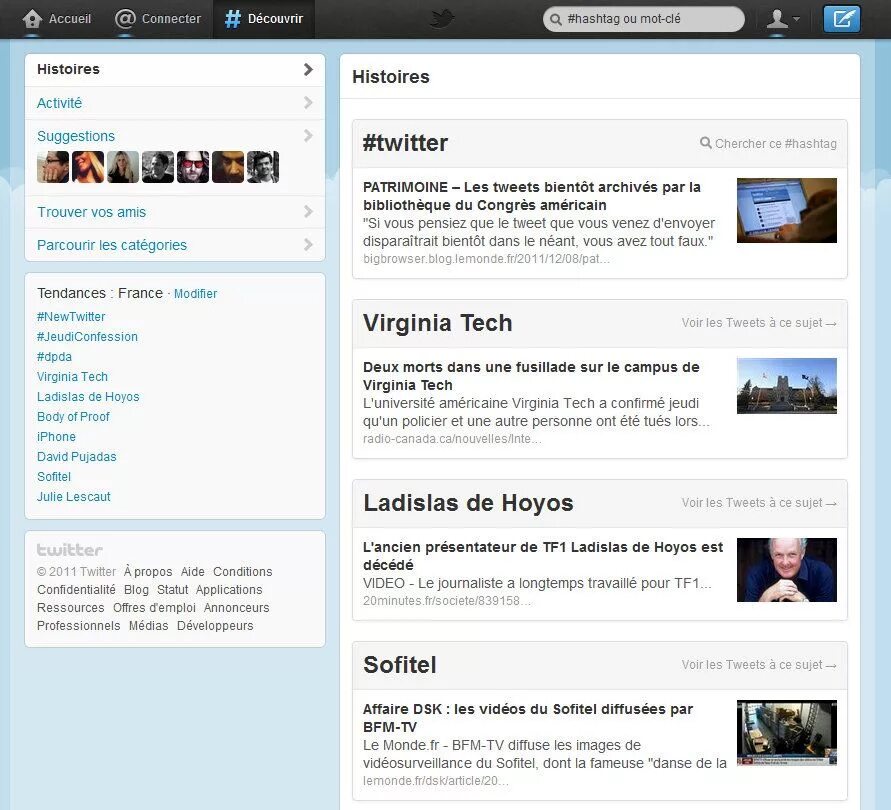Open the Affaire DSK Sofitel videos headline

point(528,718)
